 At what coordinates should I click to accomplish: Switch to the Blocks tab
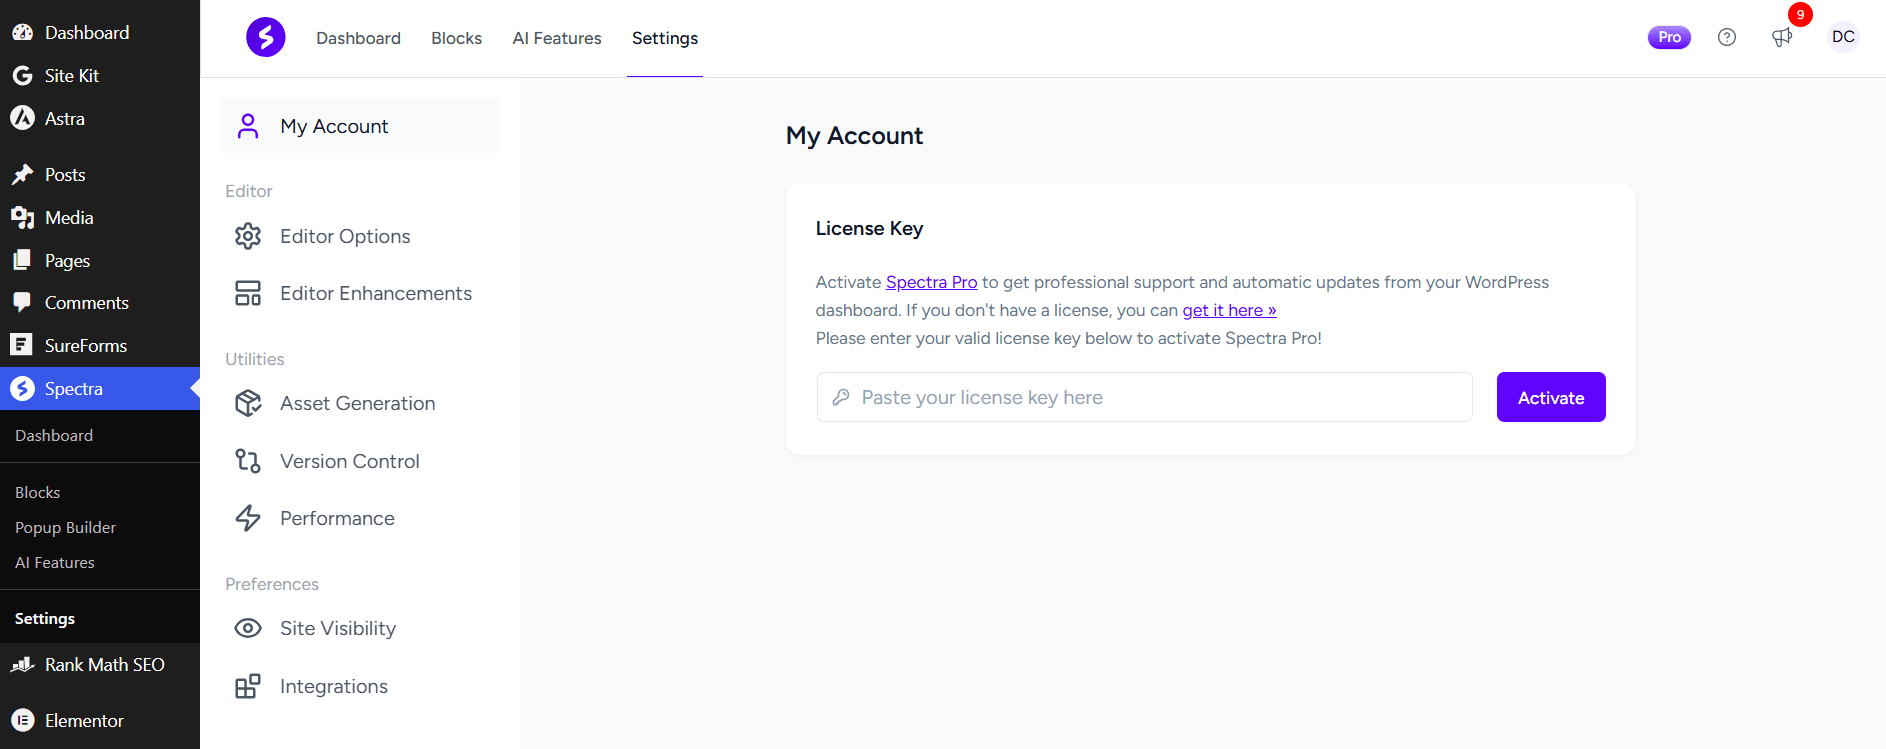(456, 38)
